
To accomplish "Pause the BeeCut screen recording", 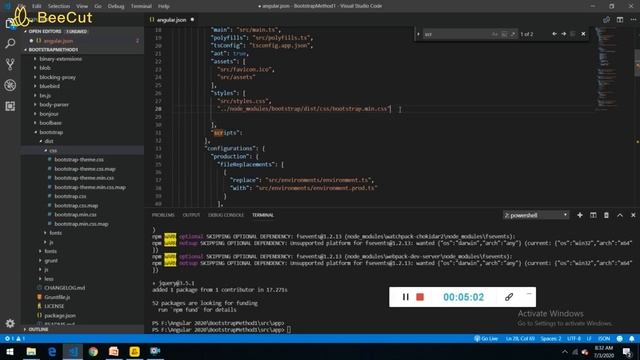I will point(405,297).
